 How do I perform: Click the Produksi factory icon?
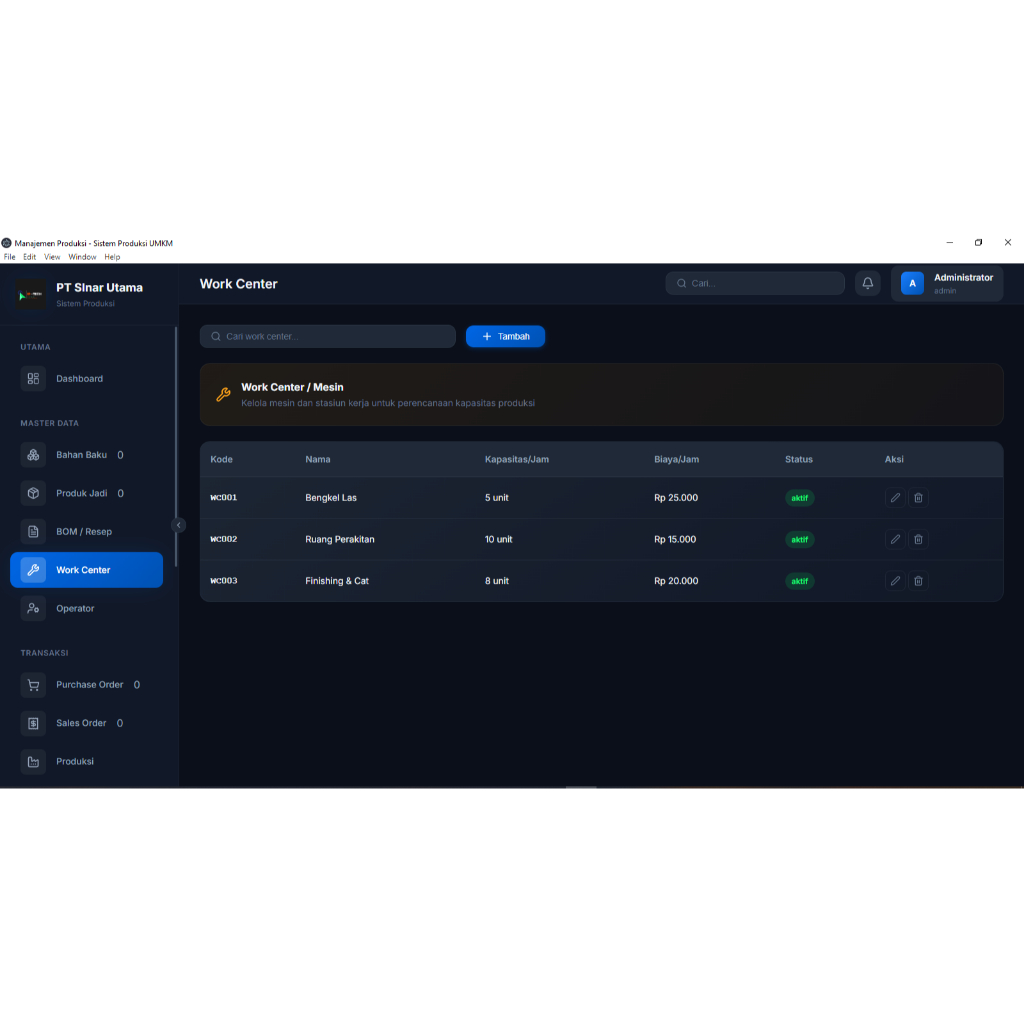point(33,761)
